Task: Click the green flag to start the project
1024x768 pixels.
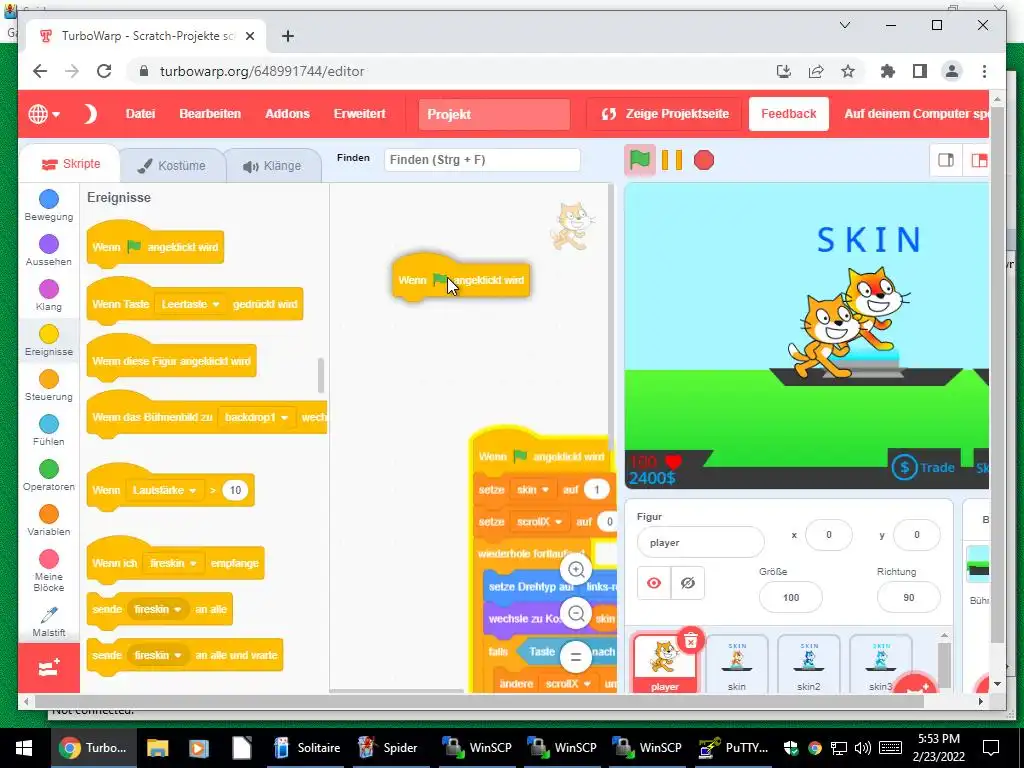Action: click(x=640, y=160)
